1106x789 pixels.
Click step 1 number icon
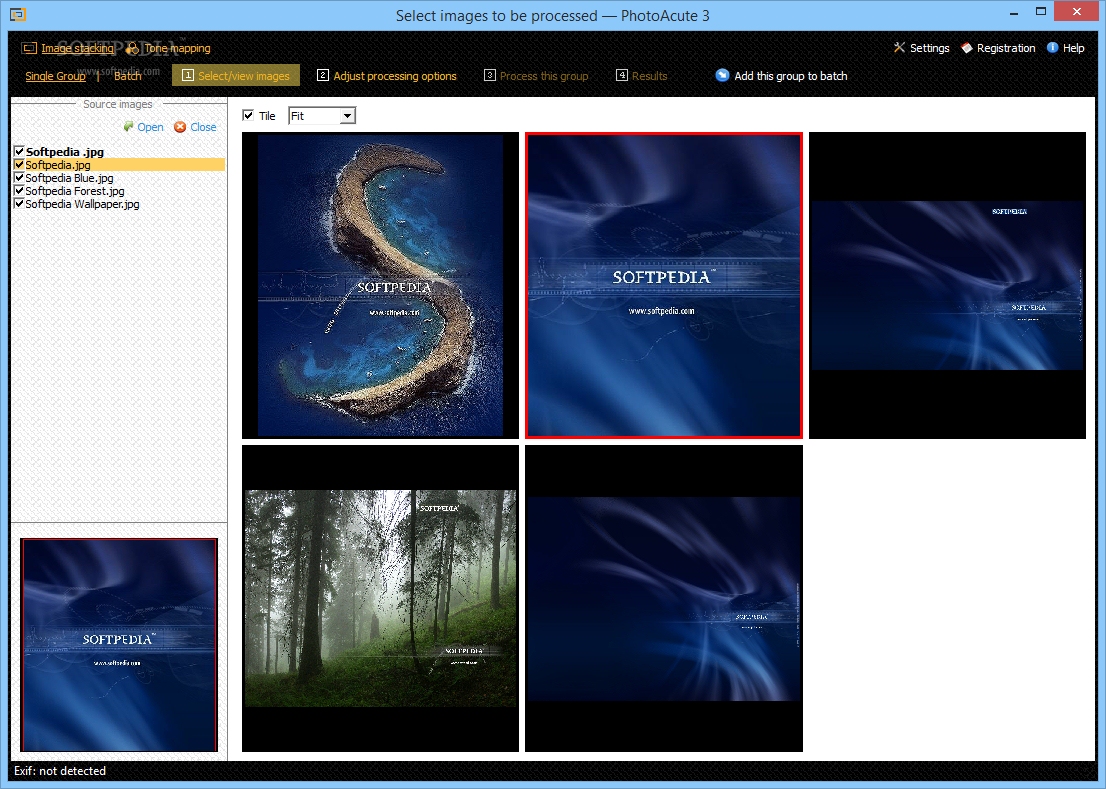coord(188,75)
